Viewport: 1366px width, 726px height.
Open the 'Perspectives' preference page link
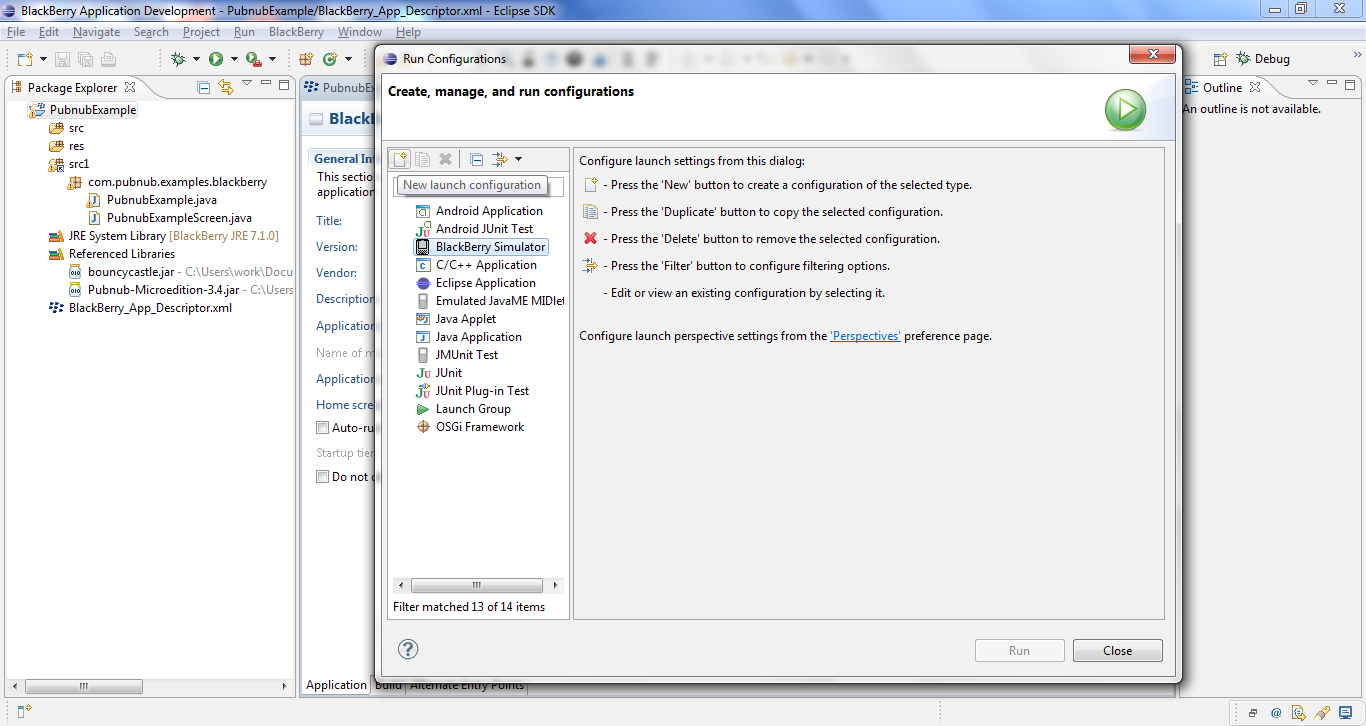pyautogui.click(x=865, y=336)
